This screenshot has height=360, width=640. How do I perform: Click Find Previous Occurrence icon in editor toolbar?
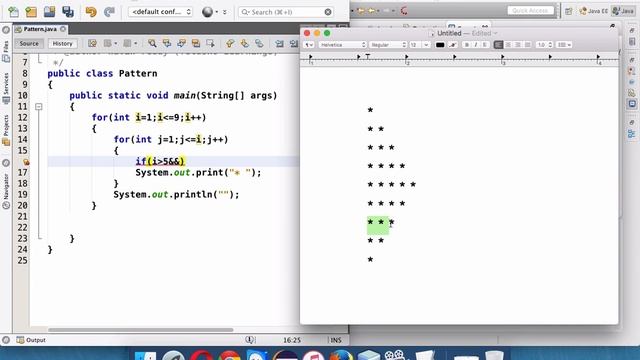coord(167,43)
